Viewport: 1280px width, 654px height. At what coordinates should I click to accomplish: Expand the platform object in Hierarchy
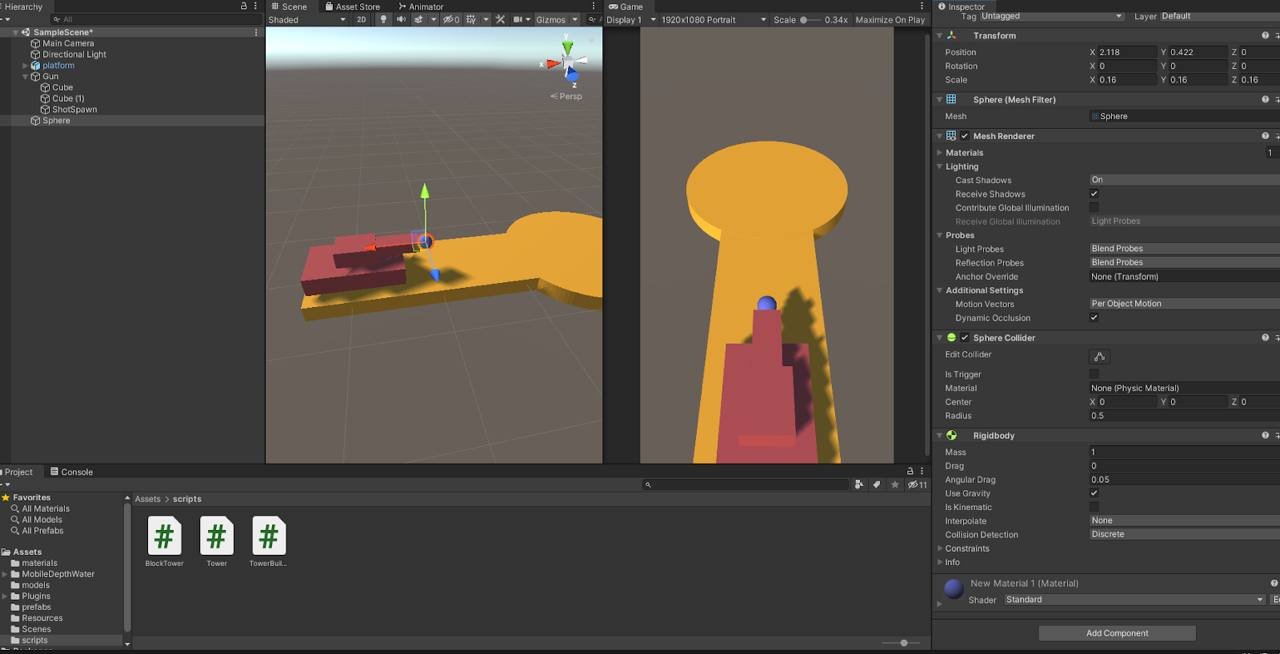(x=25, y=65)
